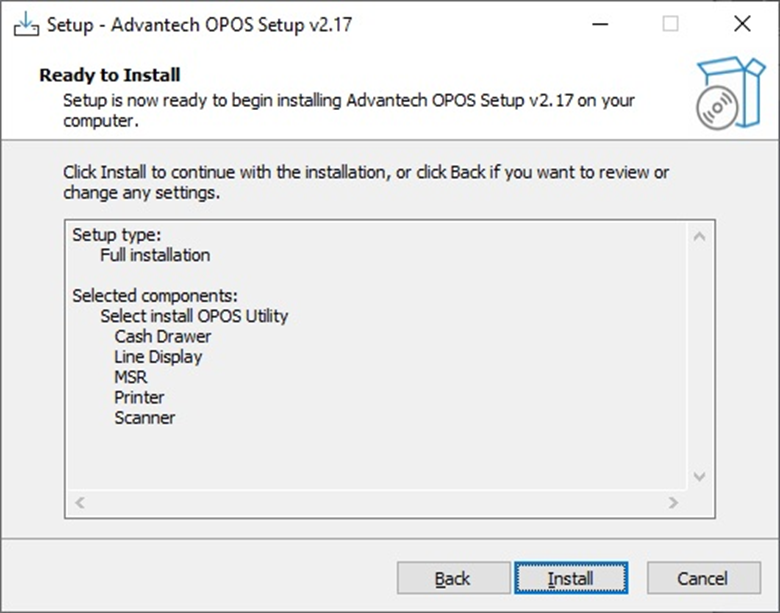Click the disabled maximize window button

point(670,24)
